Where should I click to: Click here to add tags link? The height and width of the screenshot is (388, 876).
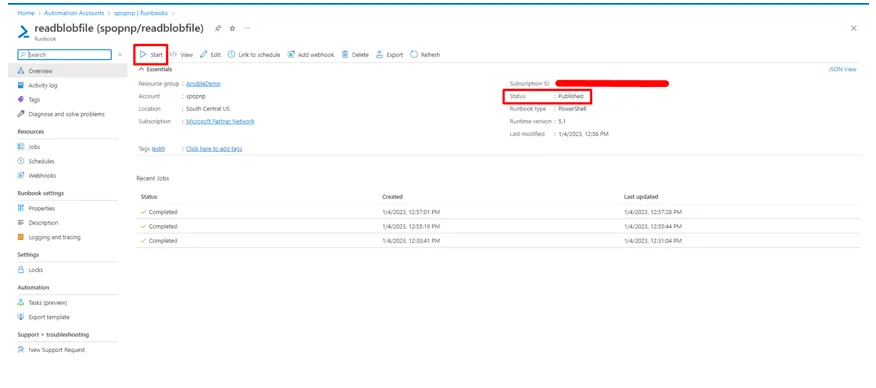tap(214, 149)
